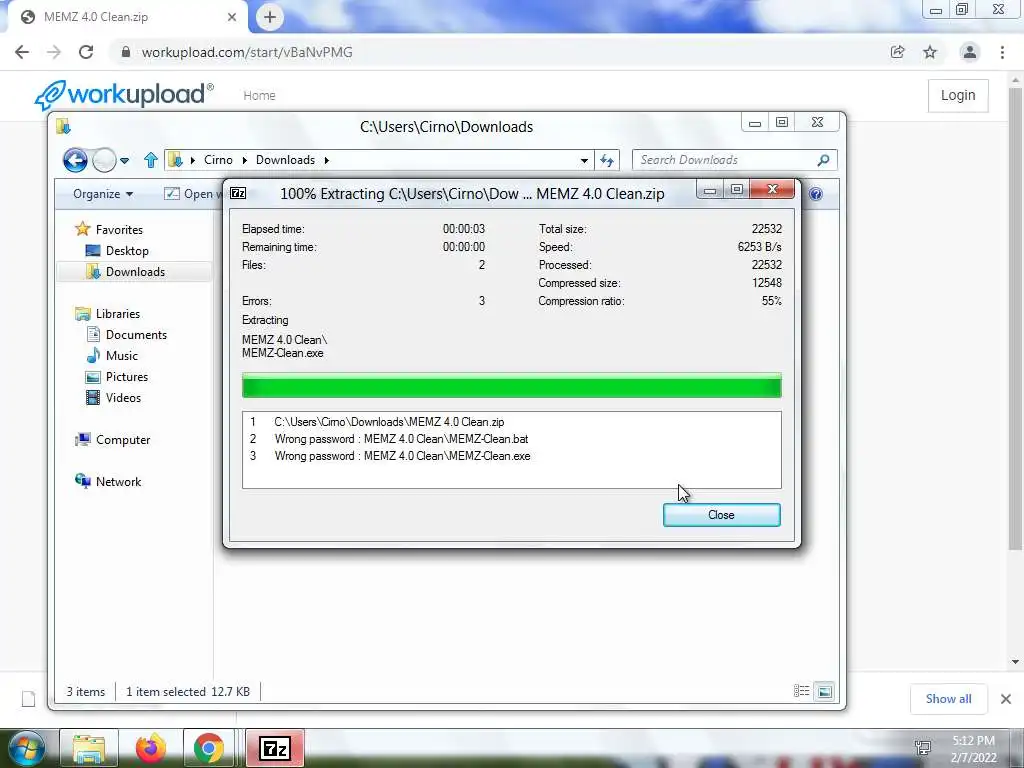1024x768 pixels.
Task: Select Network in the navigation pane
Action: pyautogui.click(x=118, y=482)
